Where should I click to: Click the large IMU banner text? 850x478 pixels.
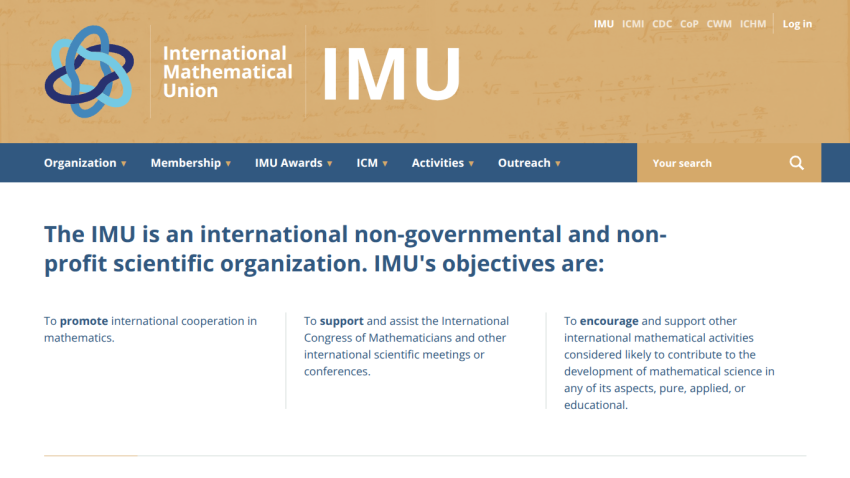(391, 74)
